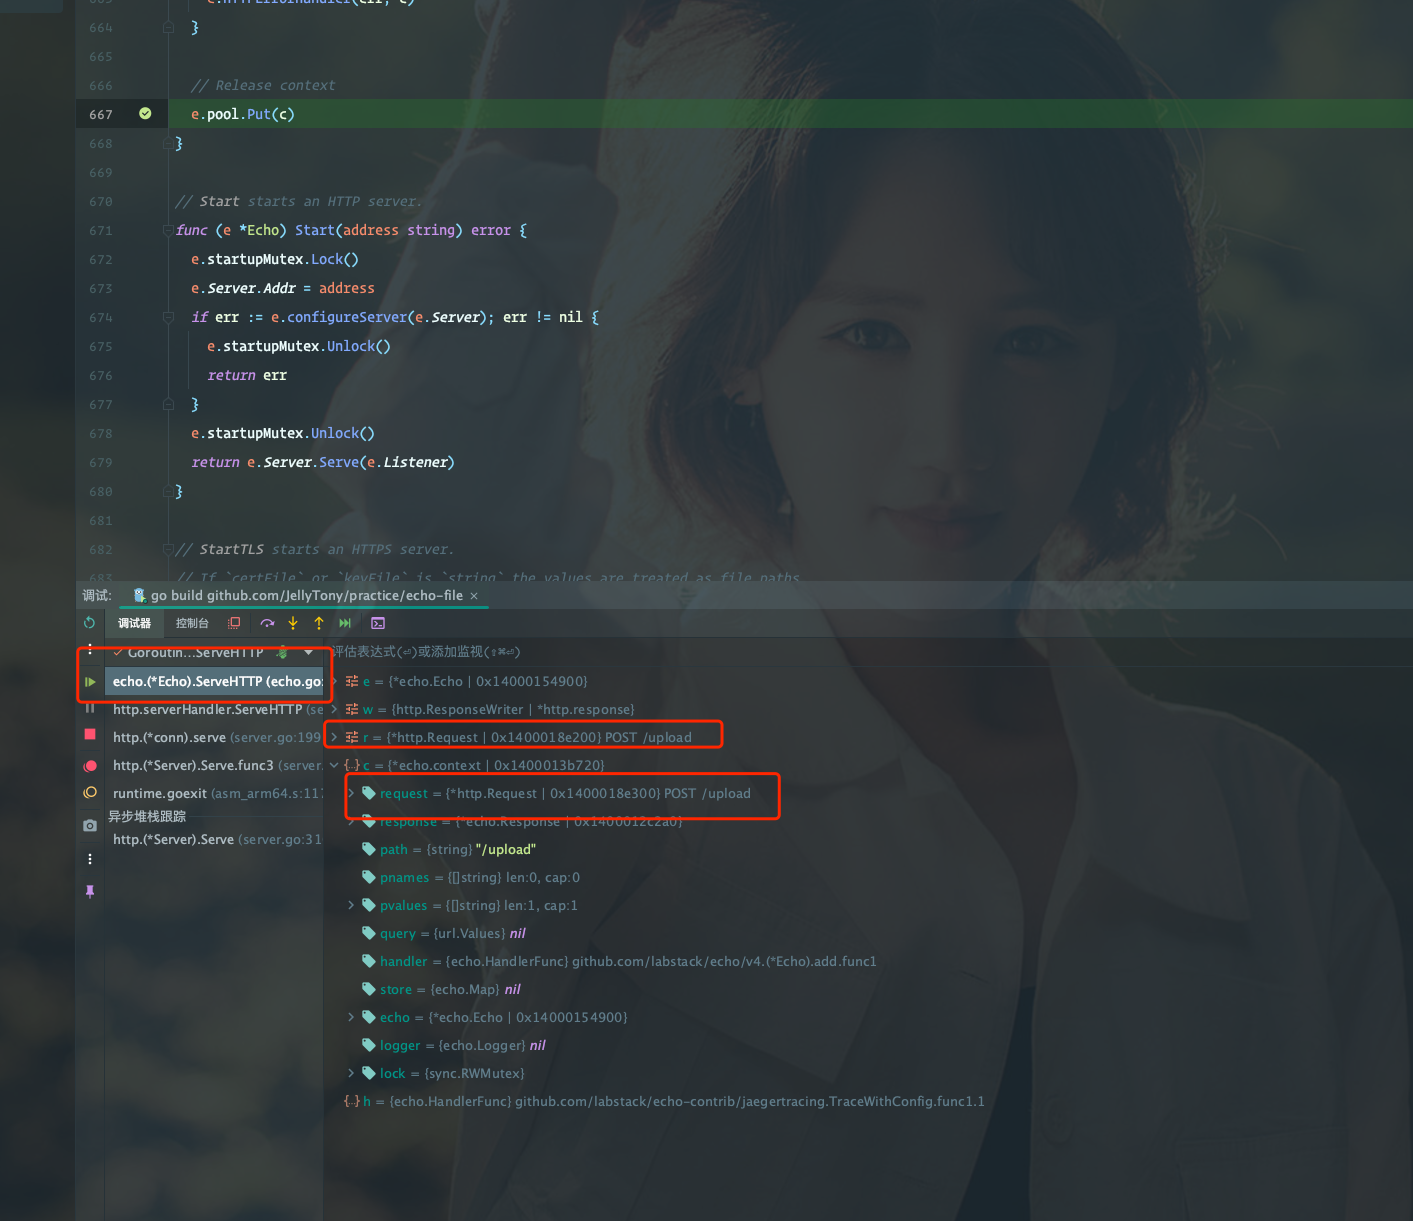1413x1221 pixels.
Task: Select the query url.Values nil row
Action: (868, 933)
